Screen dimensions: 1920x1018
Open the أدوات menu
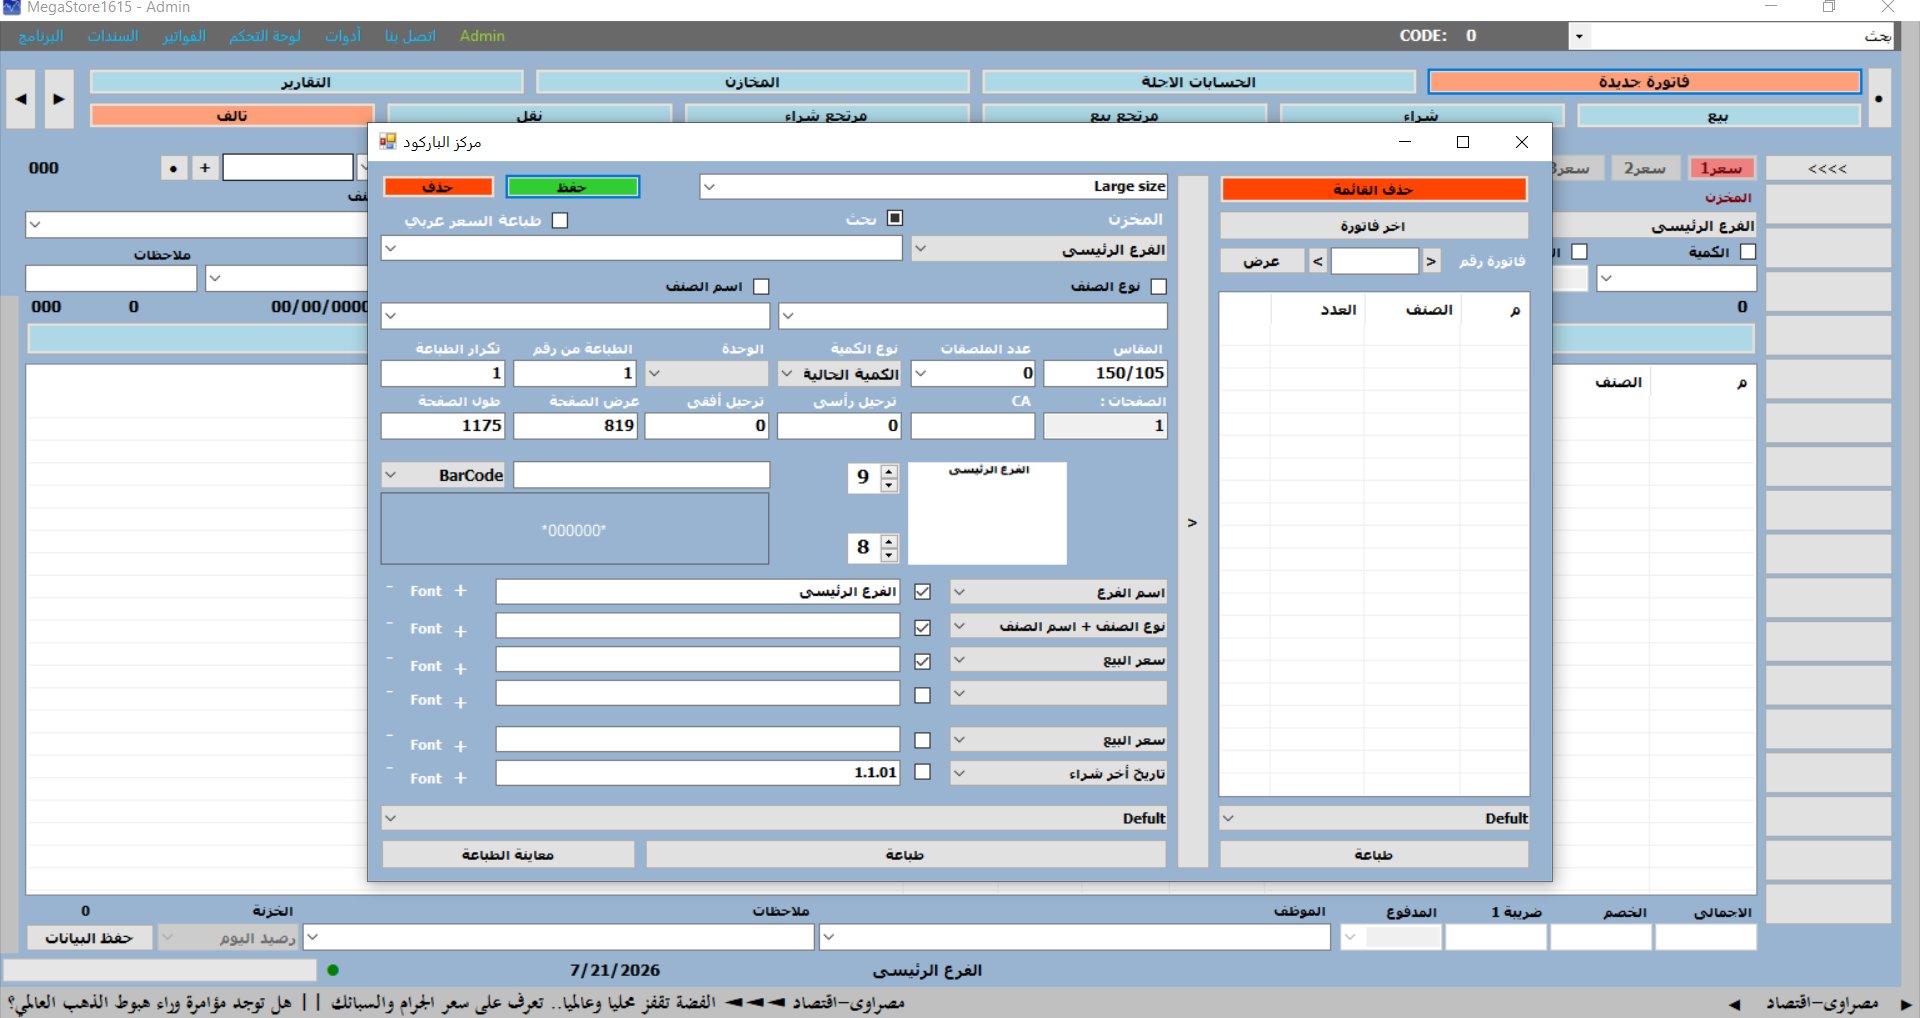pyautogui.click(x=343, y=36)
